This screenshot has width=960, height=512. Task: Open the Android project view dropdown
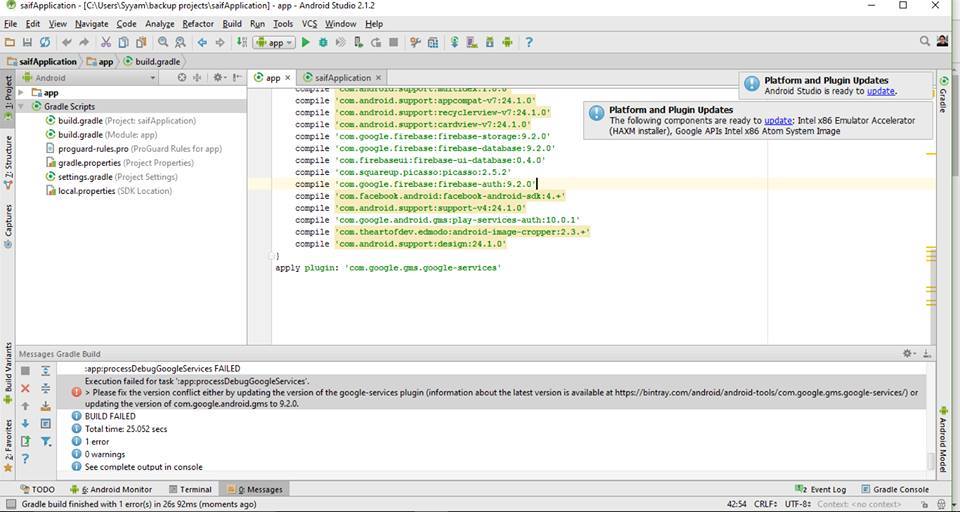coord(89,78)
